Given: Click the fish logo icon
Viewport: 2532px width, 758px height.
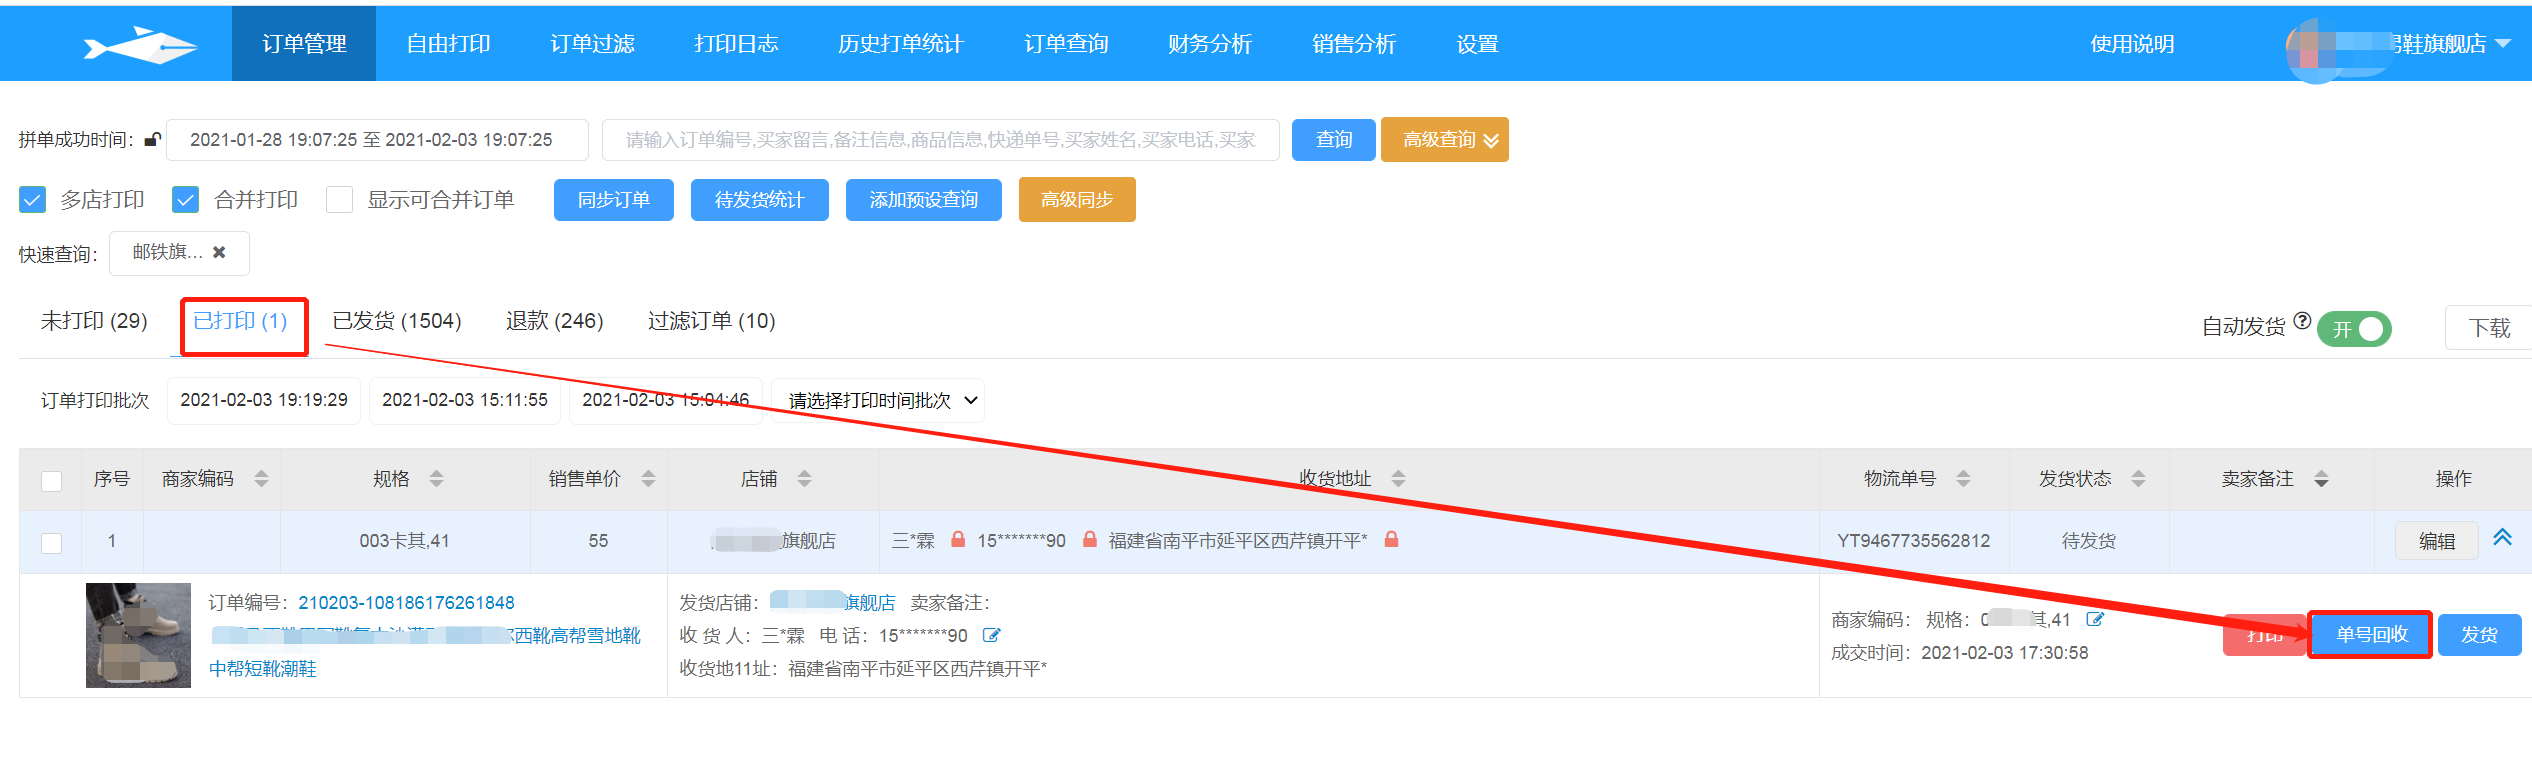Looking at the screenshot, I should tap(140, 45).
